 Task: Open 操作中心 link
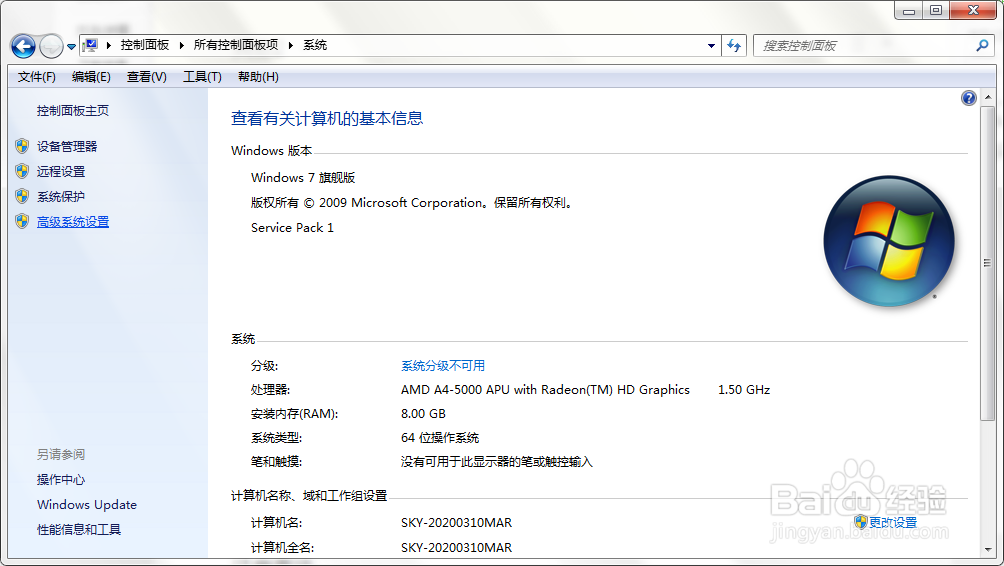click(x=61, y=480)
